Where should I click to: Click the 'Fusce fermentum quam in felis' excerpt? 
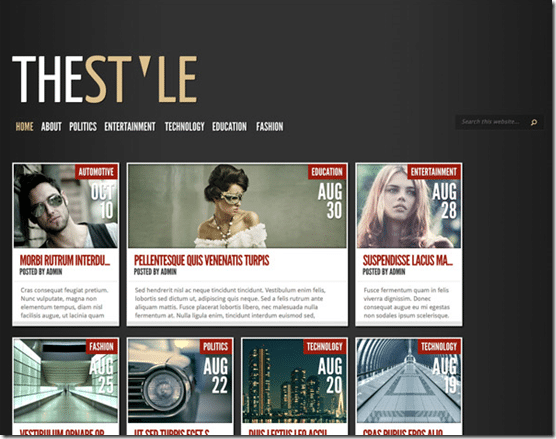(x=407, y=303)
